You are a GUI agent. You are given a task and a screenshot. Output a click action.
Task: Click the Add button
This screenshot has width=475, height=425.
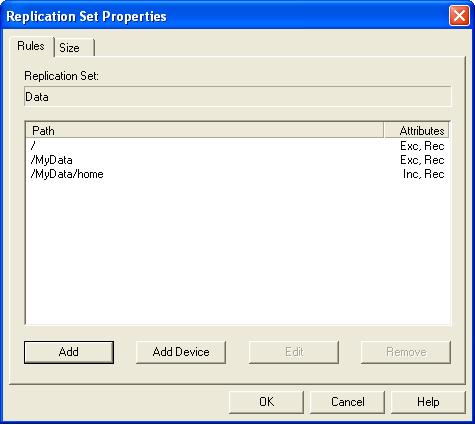tap(69, 352)
